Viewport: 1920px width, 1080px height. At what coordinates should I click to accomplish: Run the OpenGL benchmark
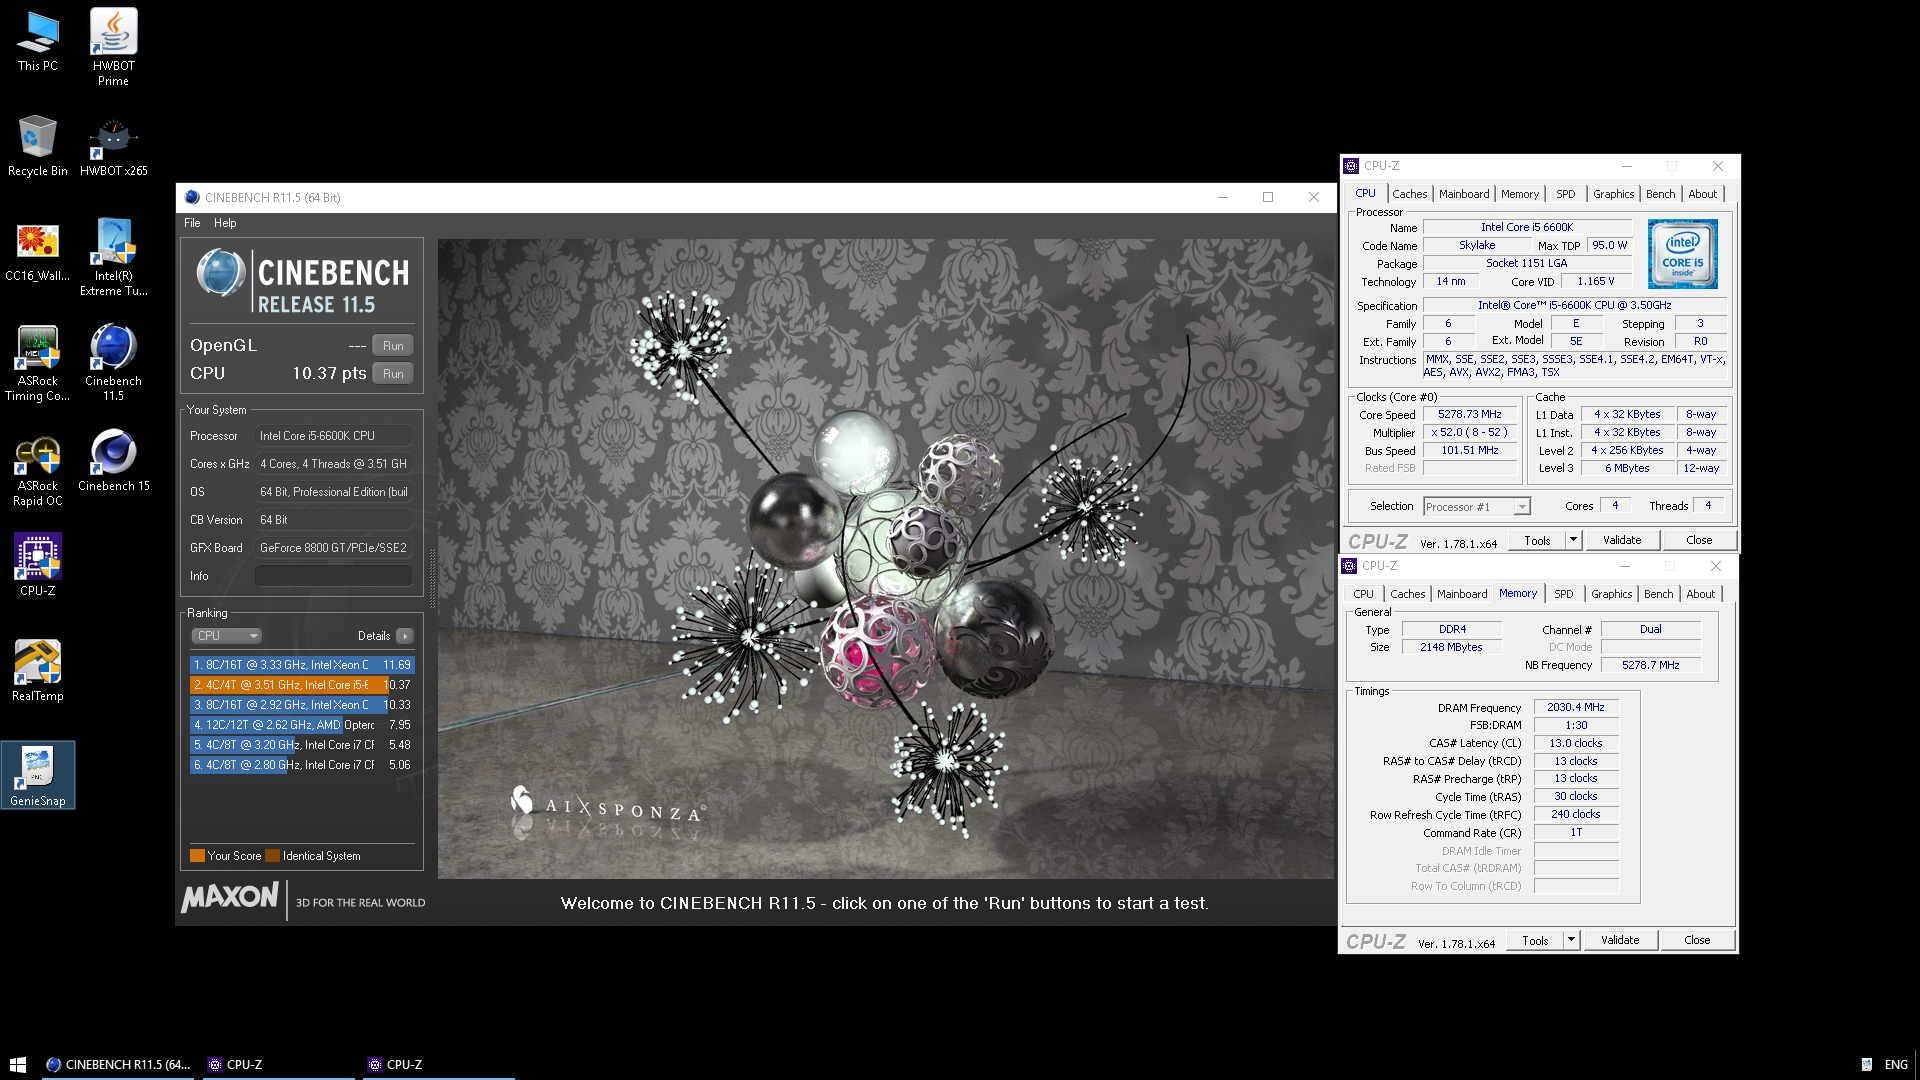coord(393,346)
